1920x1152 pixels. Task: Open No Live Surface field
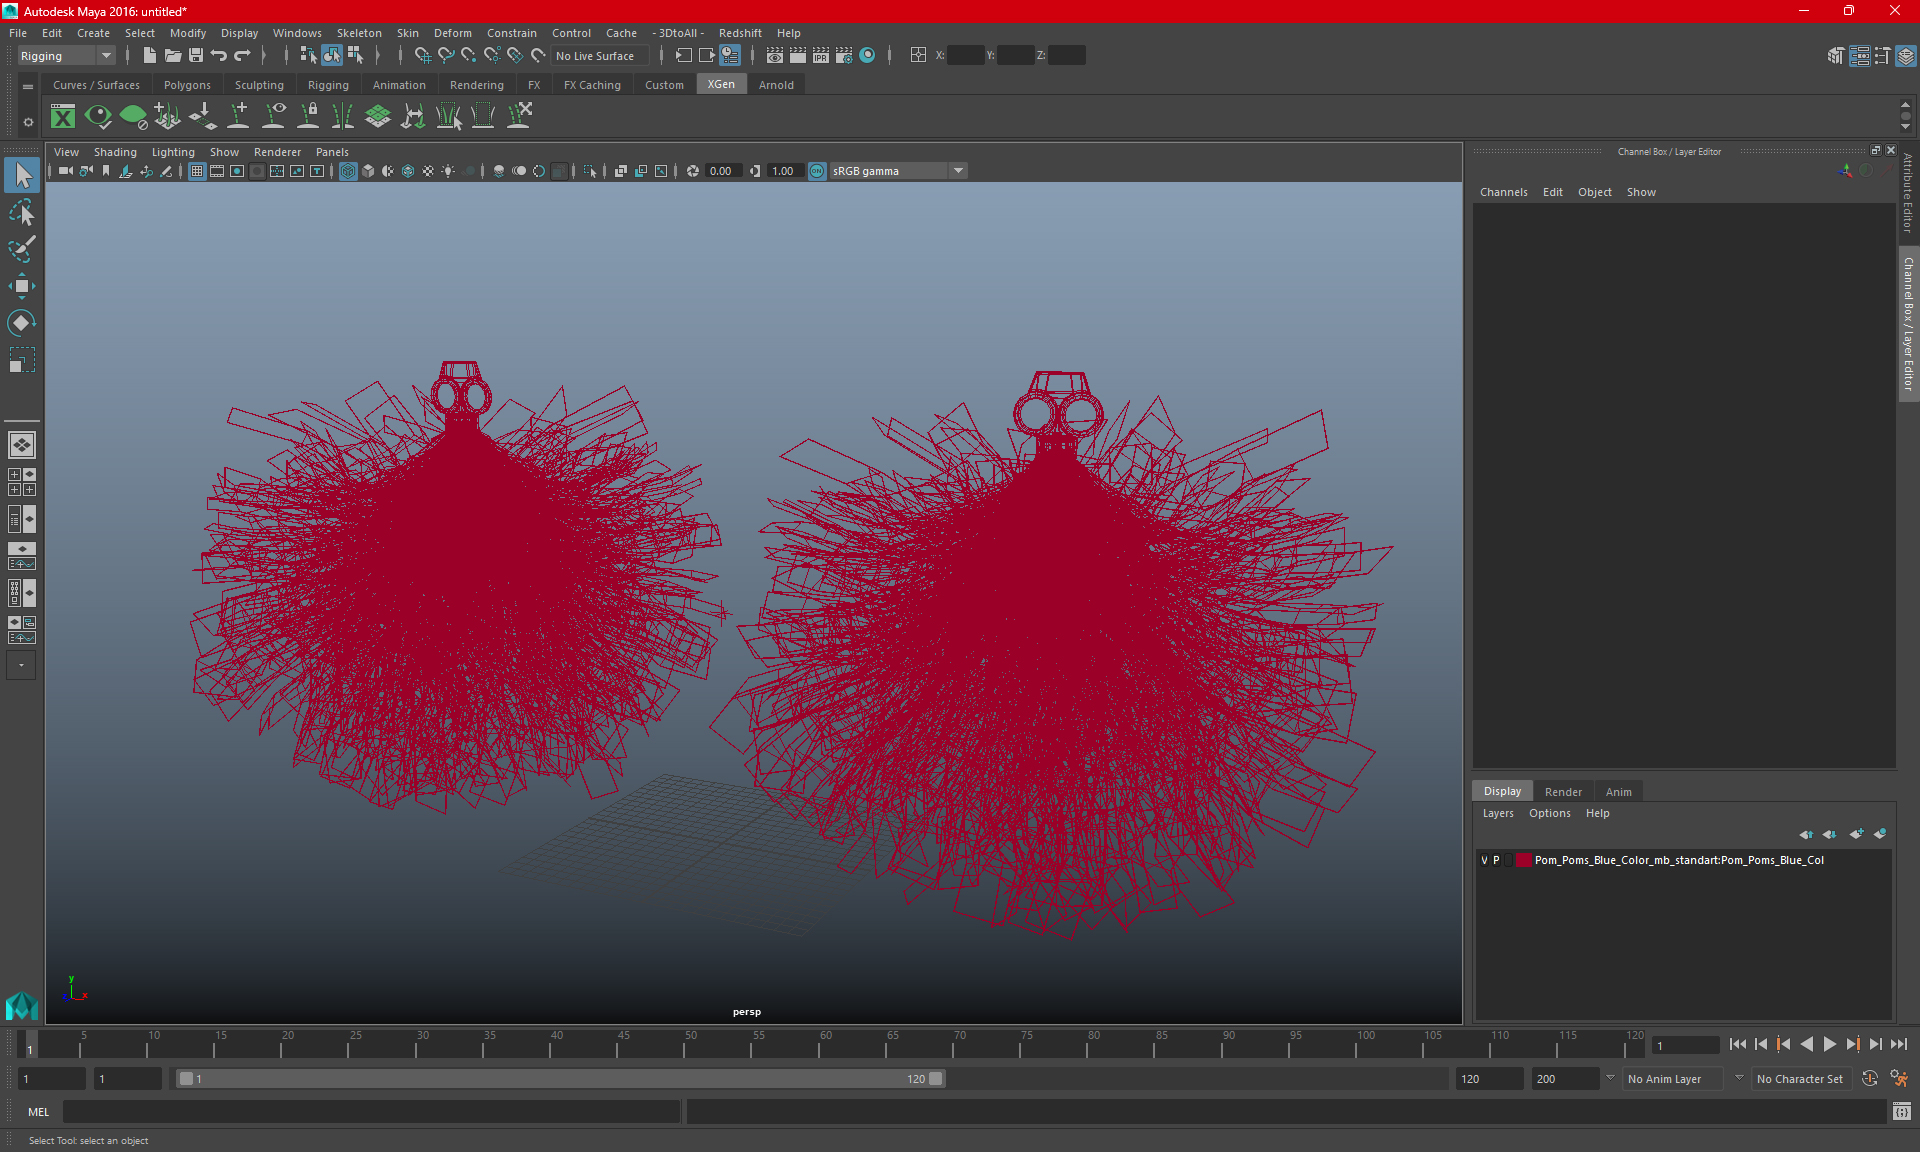click(x=600, y=56)
